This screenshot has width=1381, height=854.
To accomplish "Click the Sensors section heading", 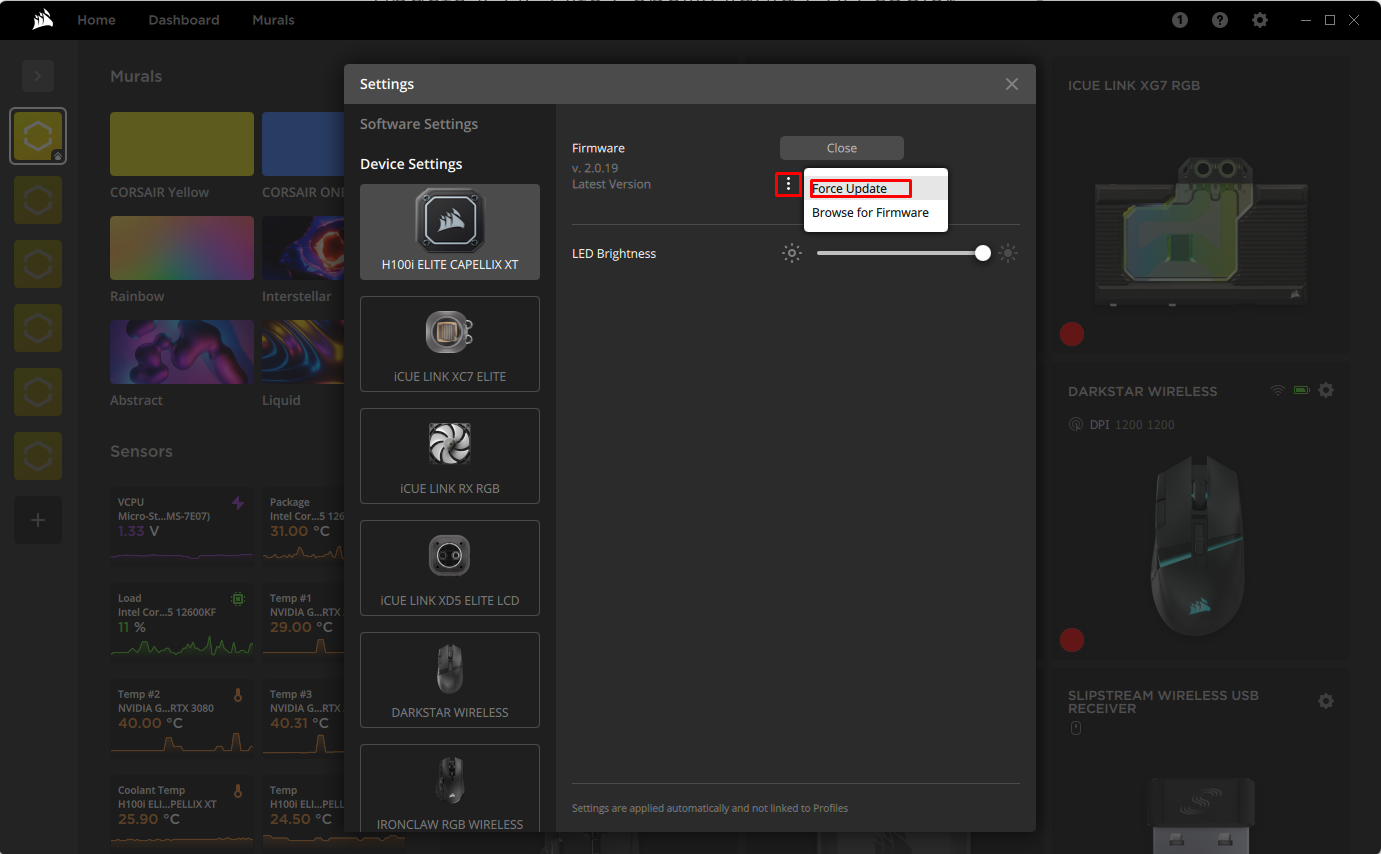I will 141,451.
